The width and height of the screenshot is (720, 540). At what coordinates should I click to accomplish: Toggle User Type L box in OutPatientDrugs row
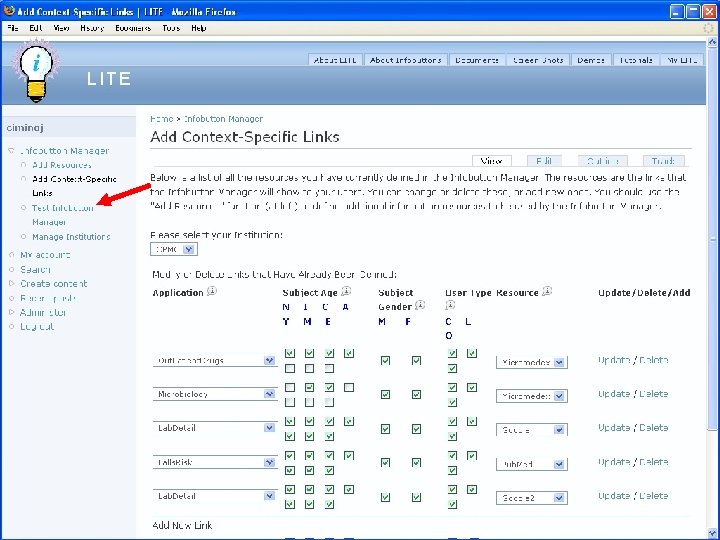point(472,353)
